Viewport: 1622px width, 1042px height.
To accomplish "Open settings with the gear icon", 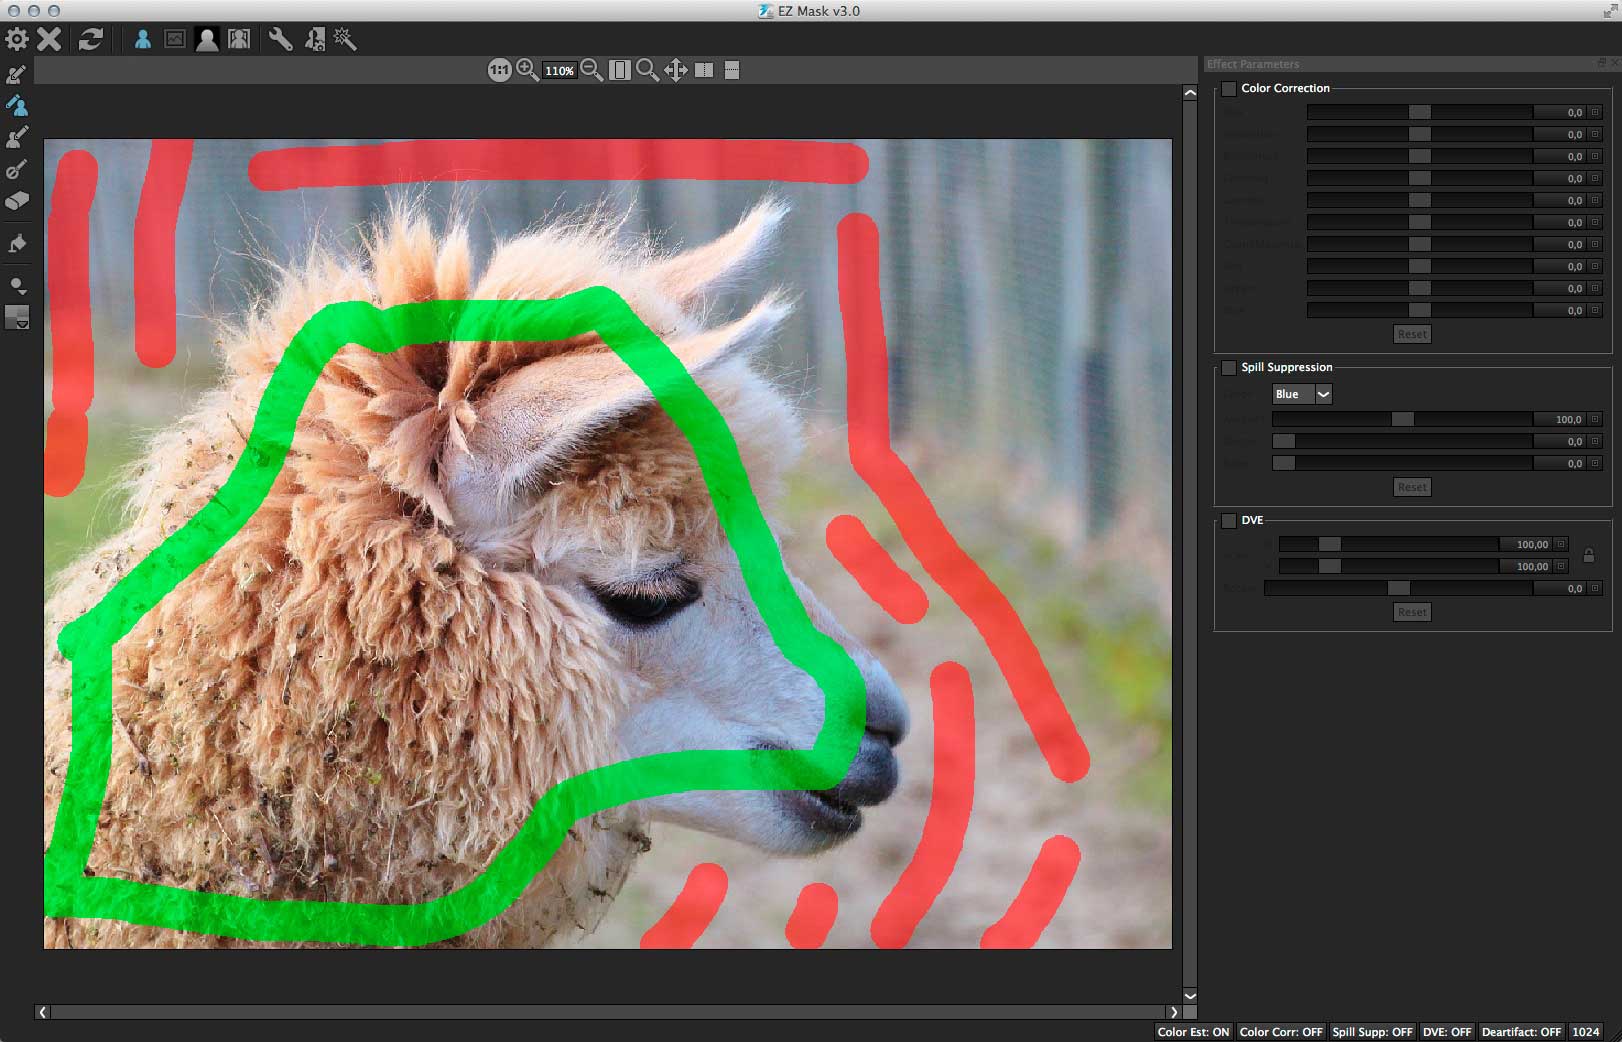I will (17, 40).
